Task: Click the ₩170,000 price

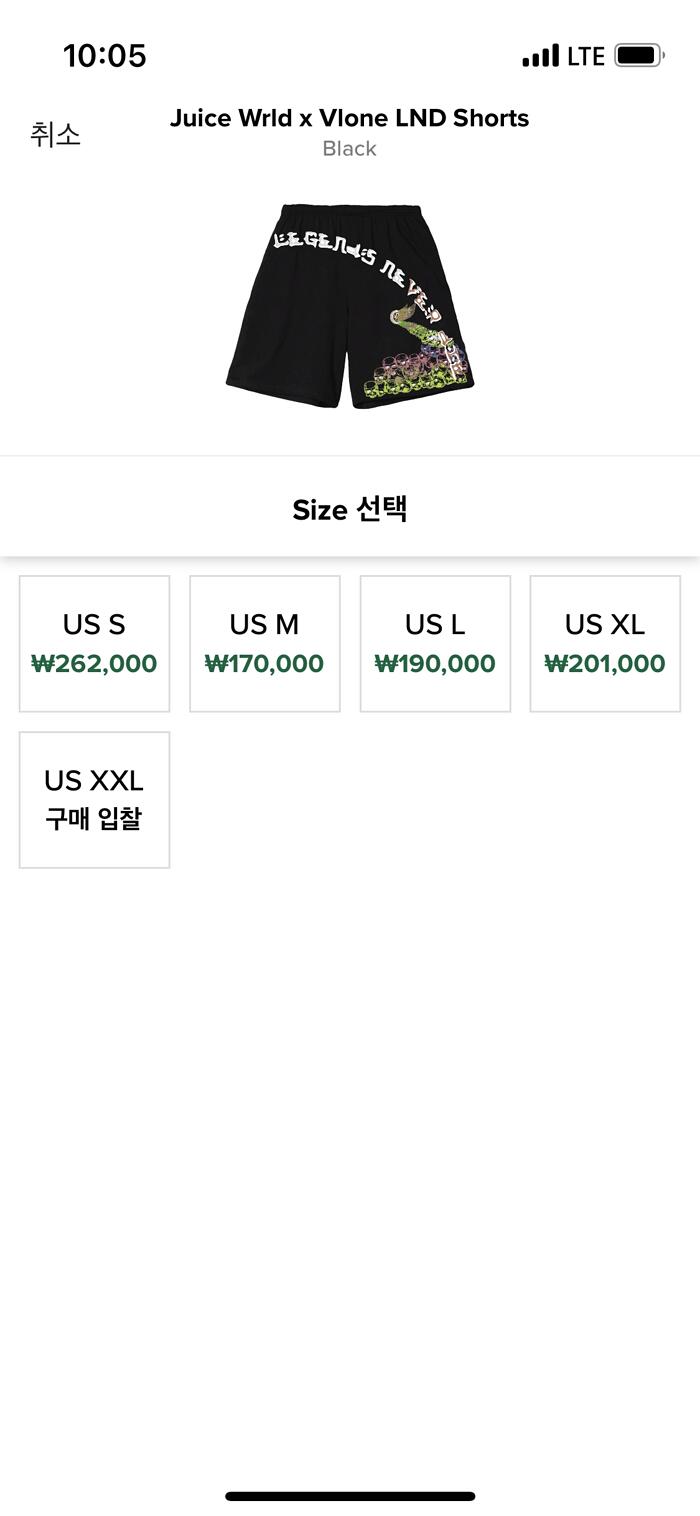Action: coord(264,664)
